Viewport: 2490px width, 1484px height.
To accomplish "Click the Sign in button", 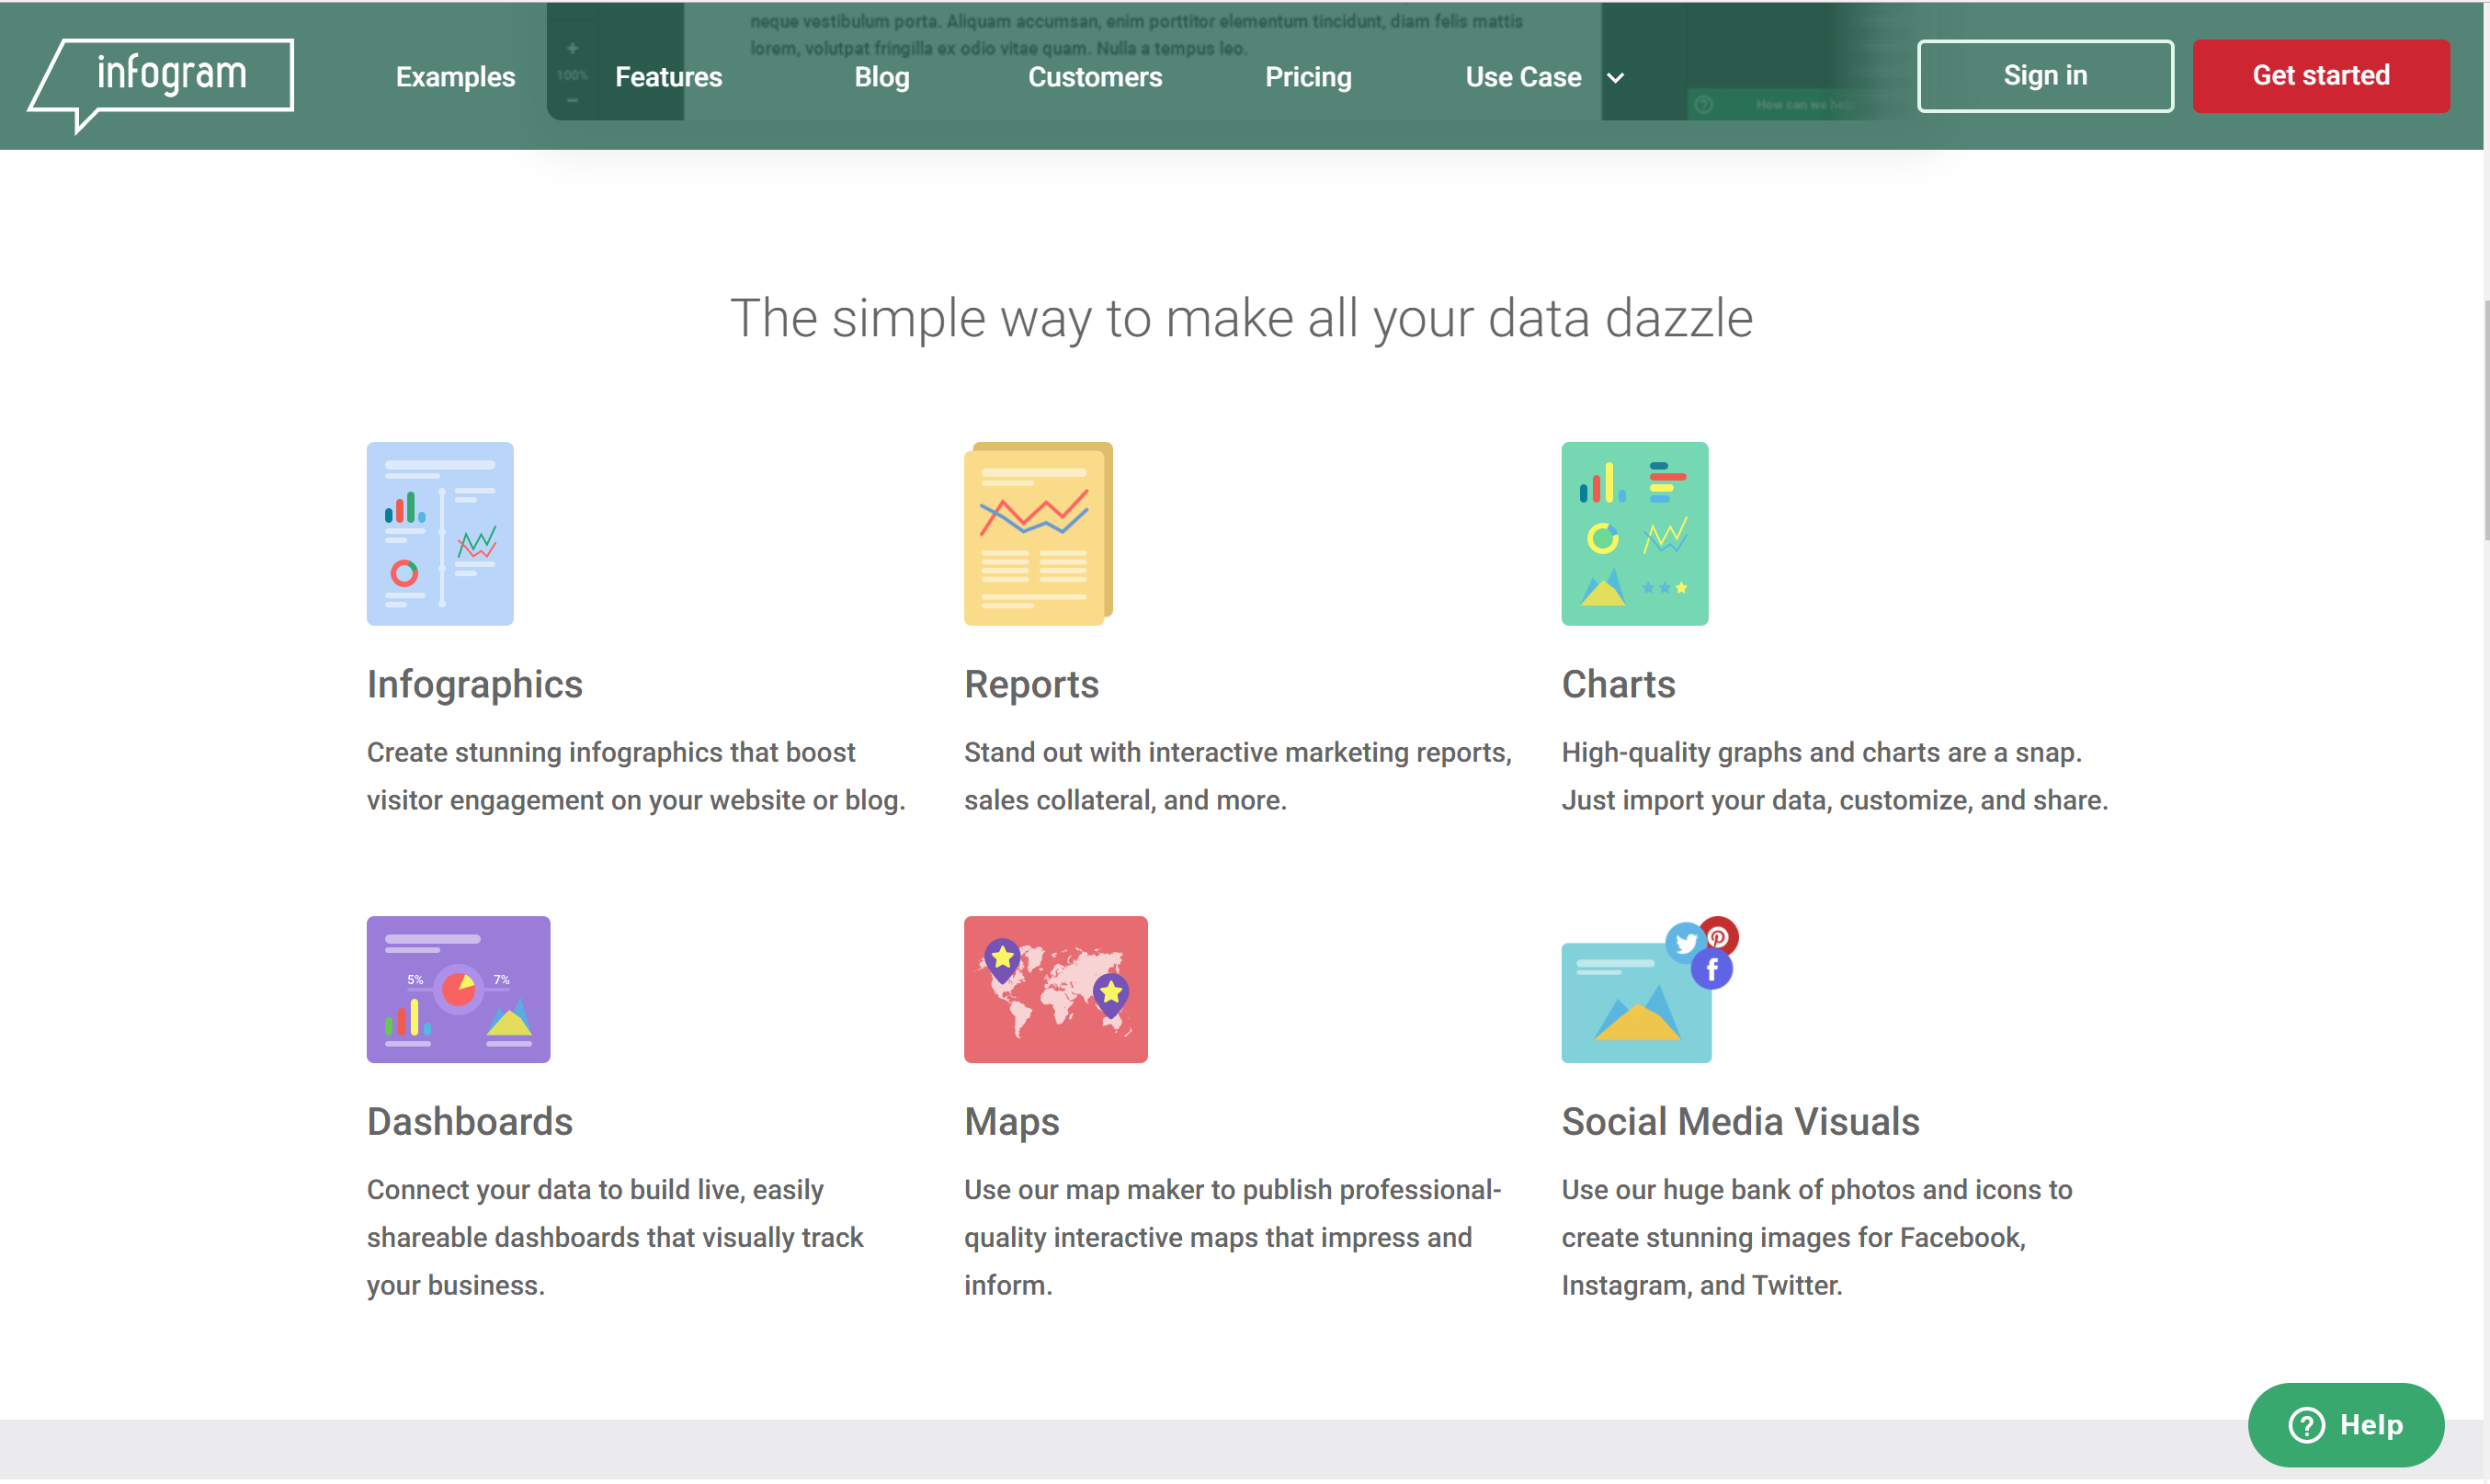I will pos(2044,76).
